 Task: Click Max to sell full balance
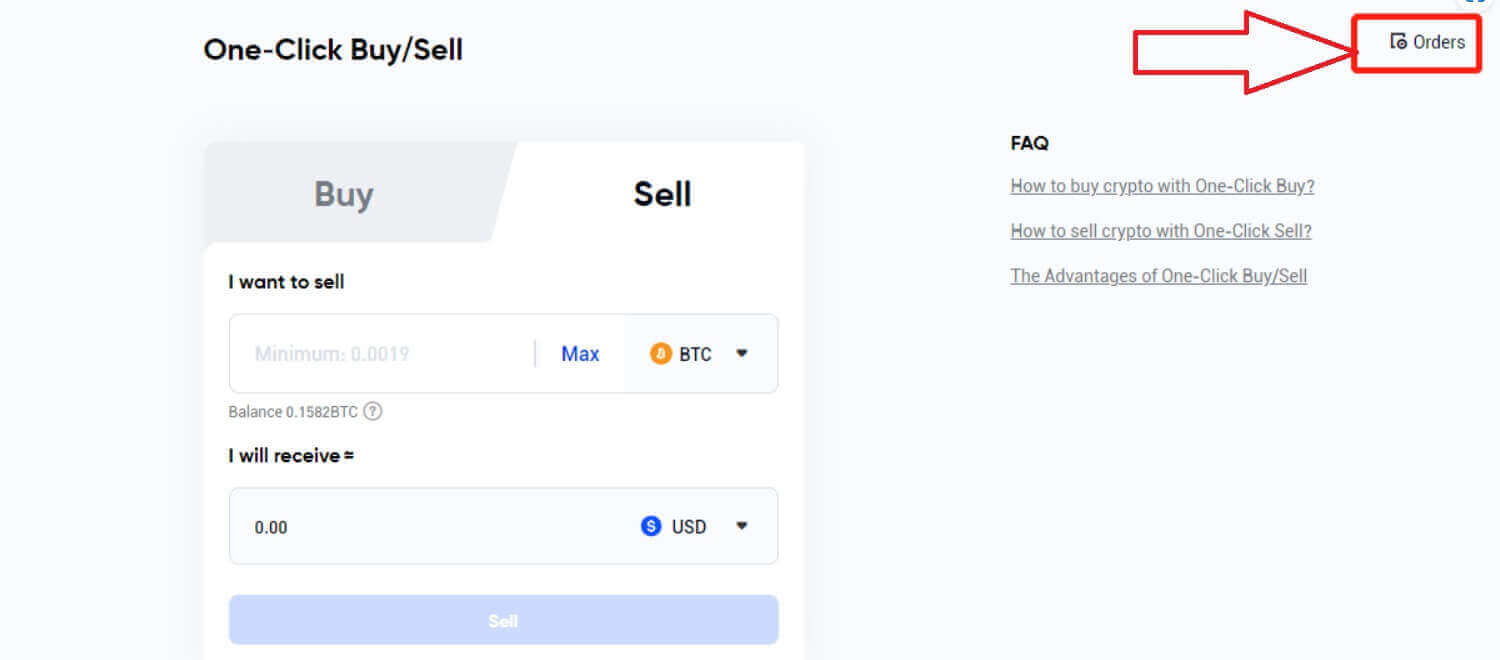(x=580, y=353)
